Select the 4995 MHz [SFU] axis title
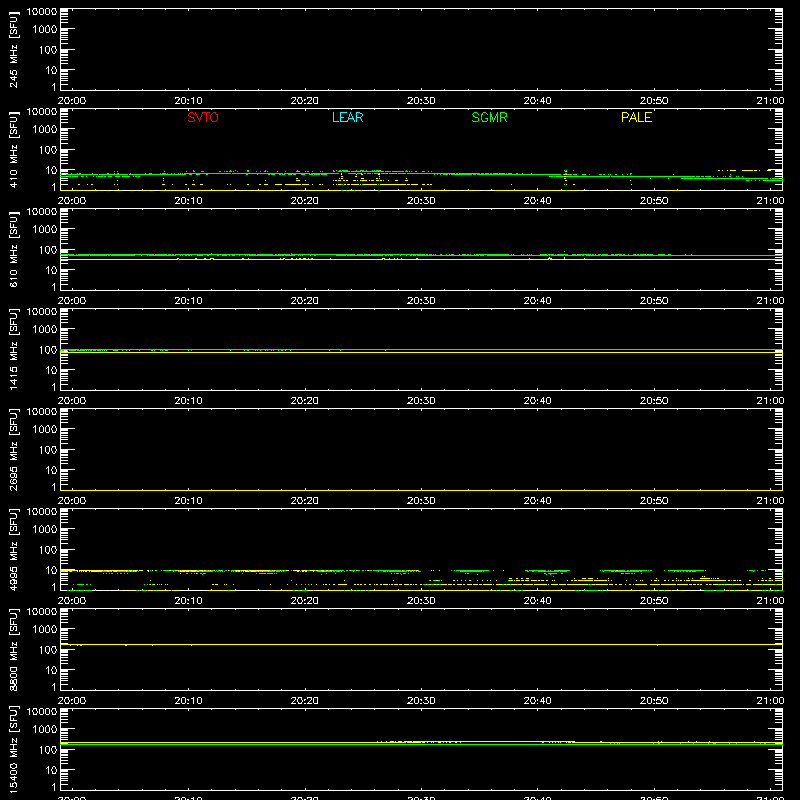 click(13, 549)
